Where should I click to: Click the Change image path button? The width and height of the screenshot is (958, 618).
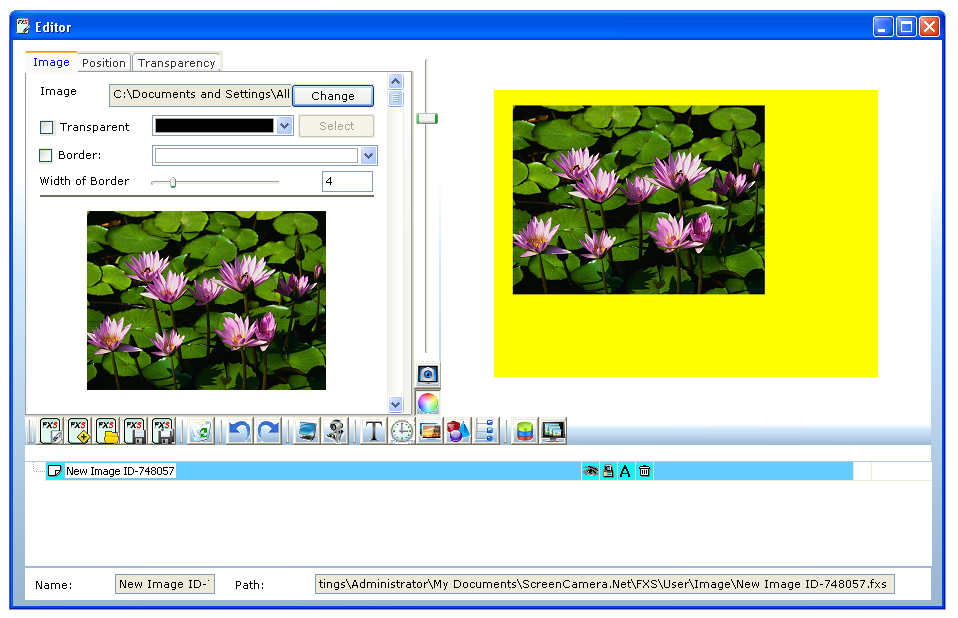coord(333,96)
